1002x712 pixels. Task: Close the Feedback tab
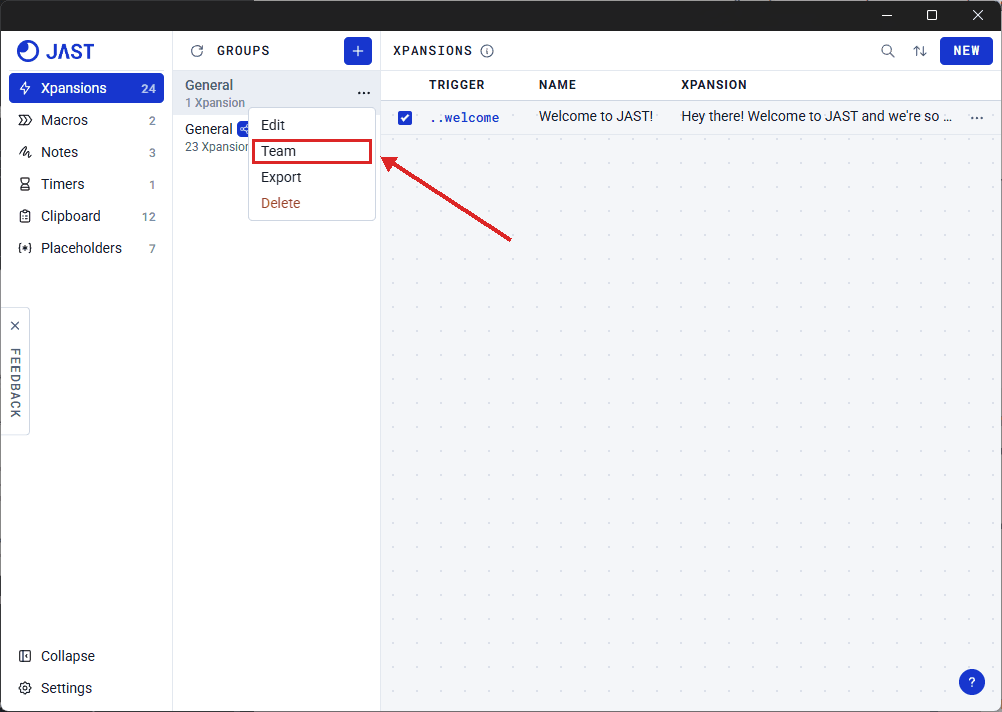click(x=15, y=326)
